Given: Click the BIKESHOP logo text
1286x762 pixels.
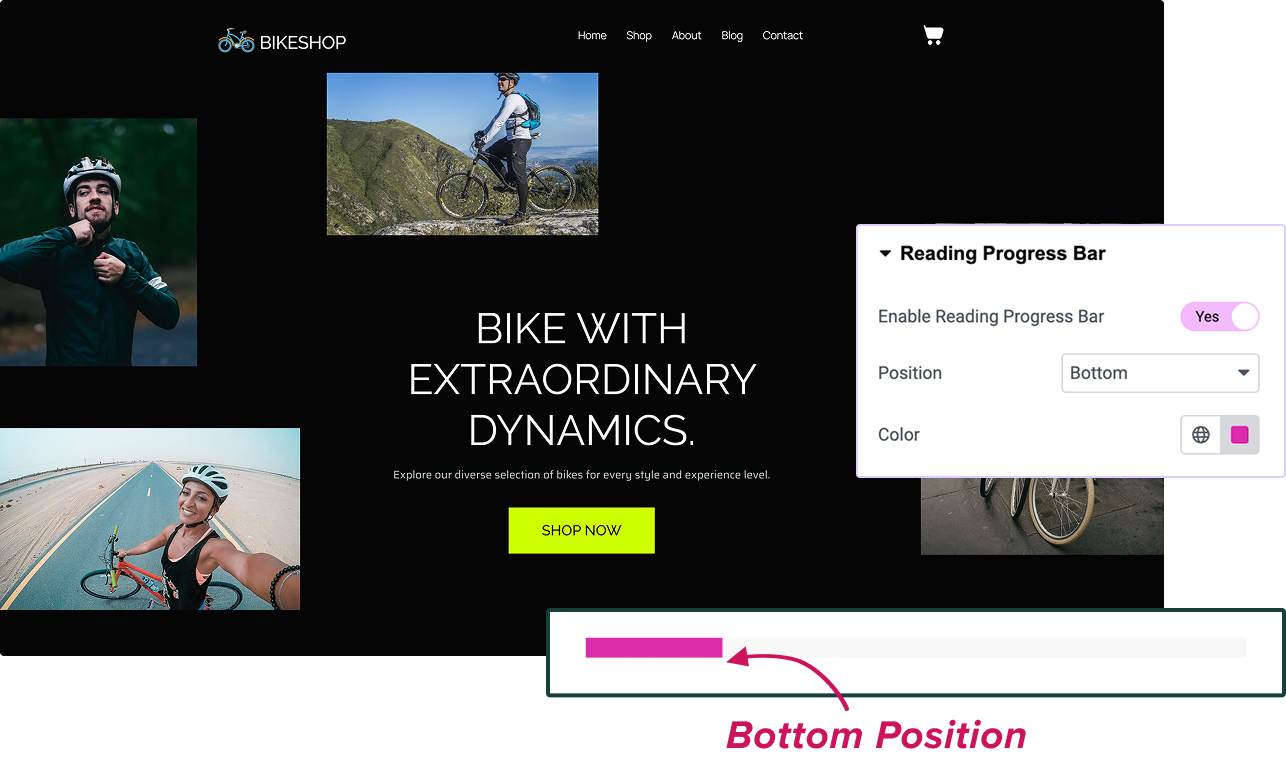Looking at the screenshot, I should click(x=303, y=42).
